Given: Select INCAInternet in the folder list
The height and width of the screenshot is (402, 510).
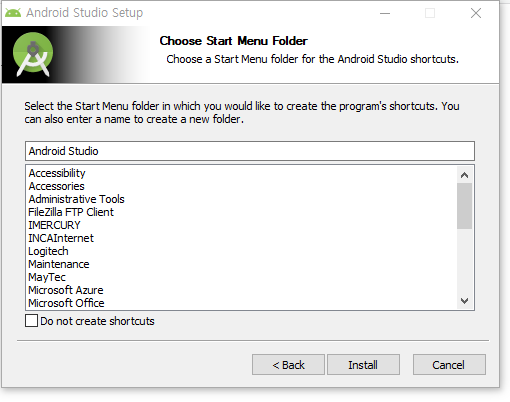Looking at the screenshot, I should point(61,238).
